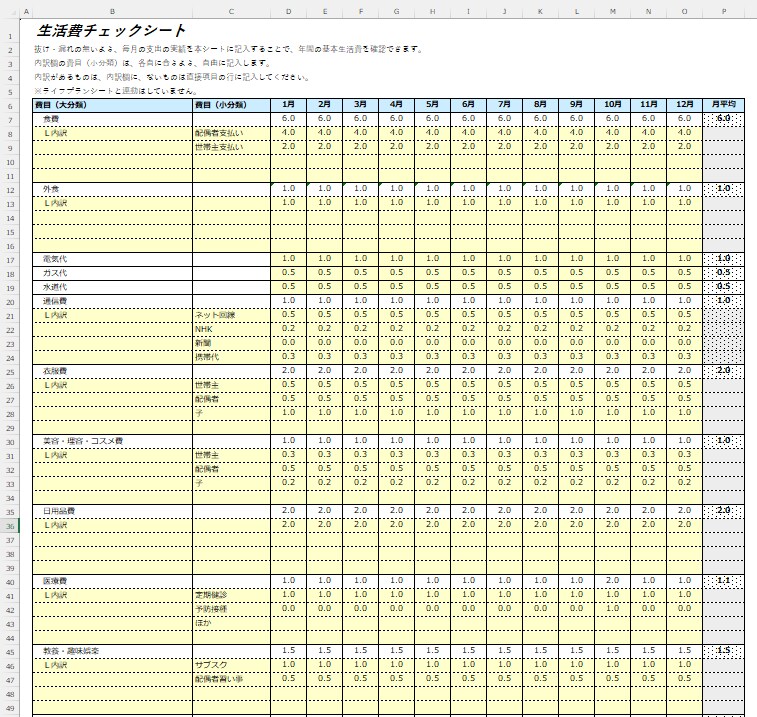Click the 教養・趣味娯楽 monthly average 1.5 cell
Screen dimensions: 757x717
point(724,651)
